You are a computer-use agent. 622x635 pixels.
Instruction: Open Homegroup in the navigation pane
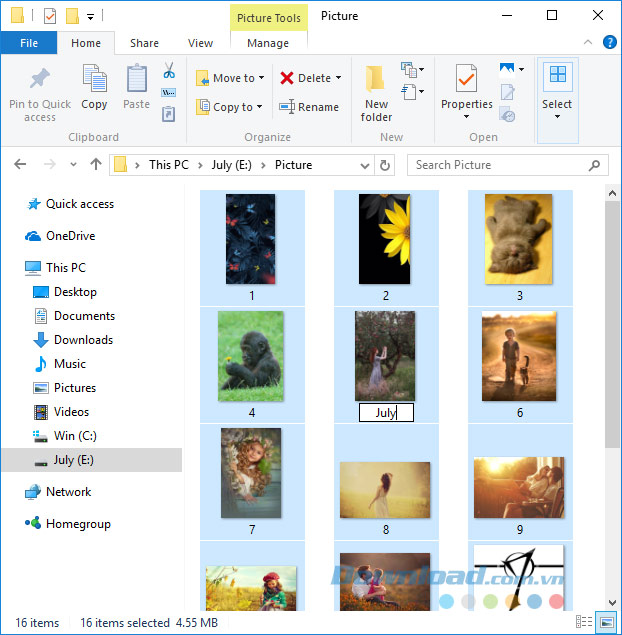(x=68, y=524)
